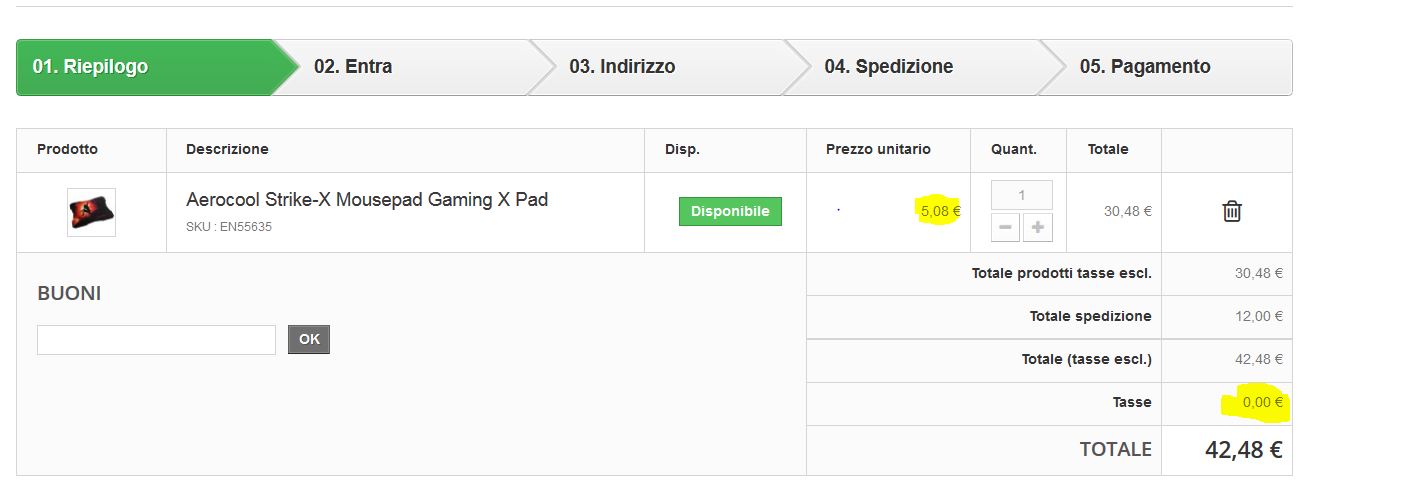
Task: Click the quantity input field
Action: [x=1021, y=195]
